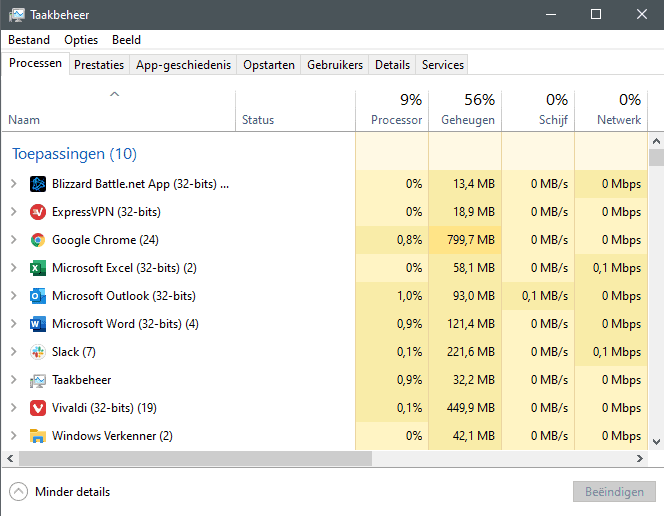Click the horizontal scrollbar right arrow
This screenshot has height=516, width=664.
click(639, 458)
